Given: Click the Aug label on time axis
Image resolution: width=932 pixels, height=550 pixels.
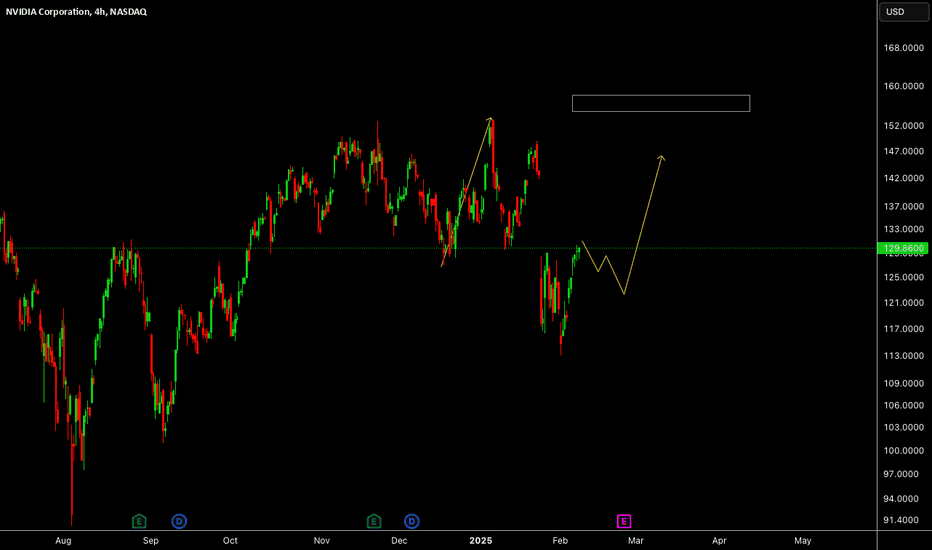Looking at the screenshot, I should tap(63, 540).
